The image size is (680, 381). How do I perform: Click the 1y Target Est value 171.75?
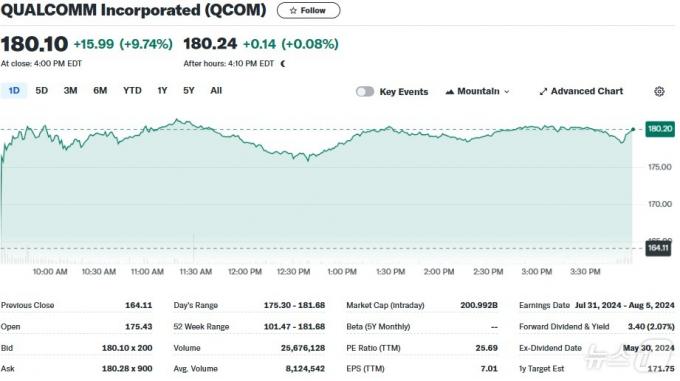point(661,369)
